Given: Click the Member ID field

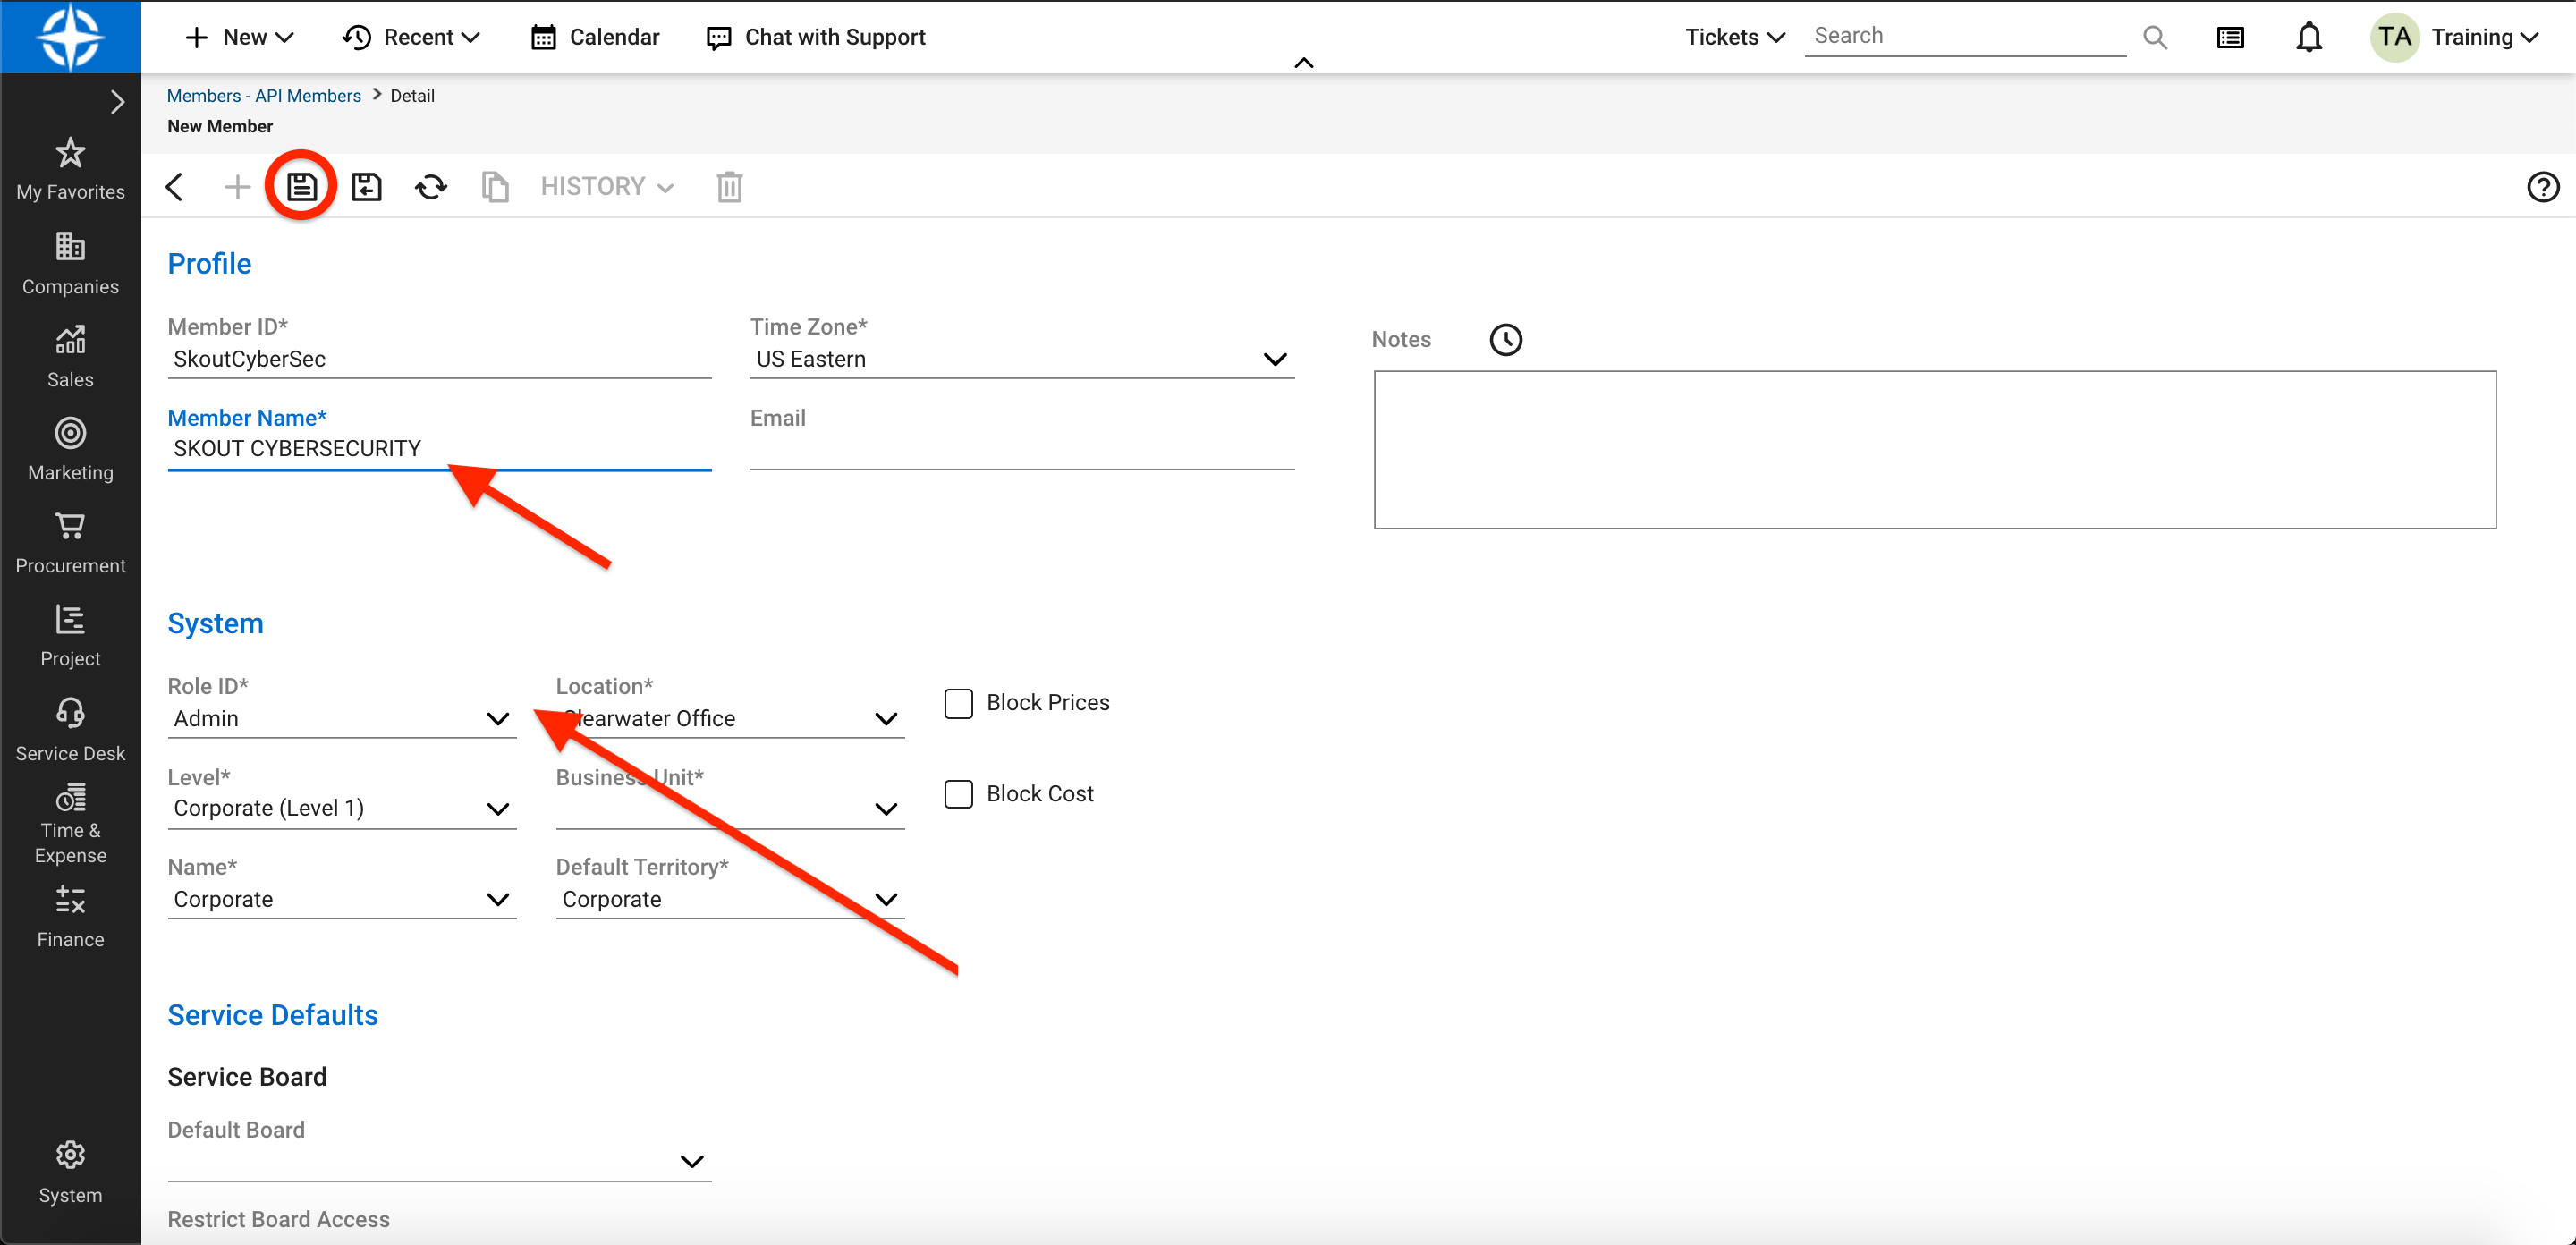Looking at the screenshot, I should 439,359.
